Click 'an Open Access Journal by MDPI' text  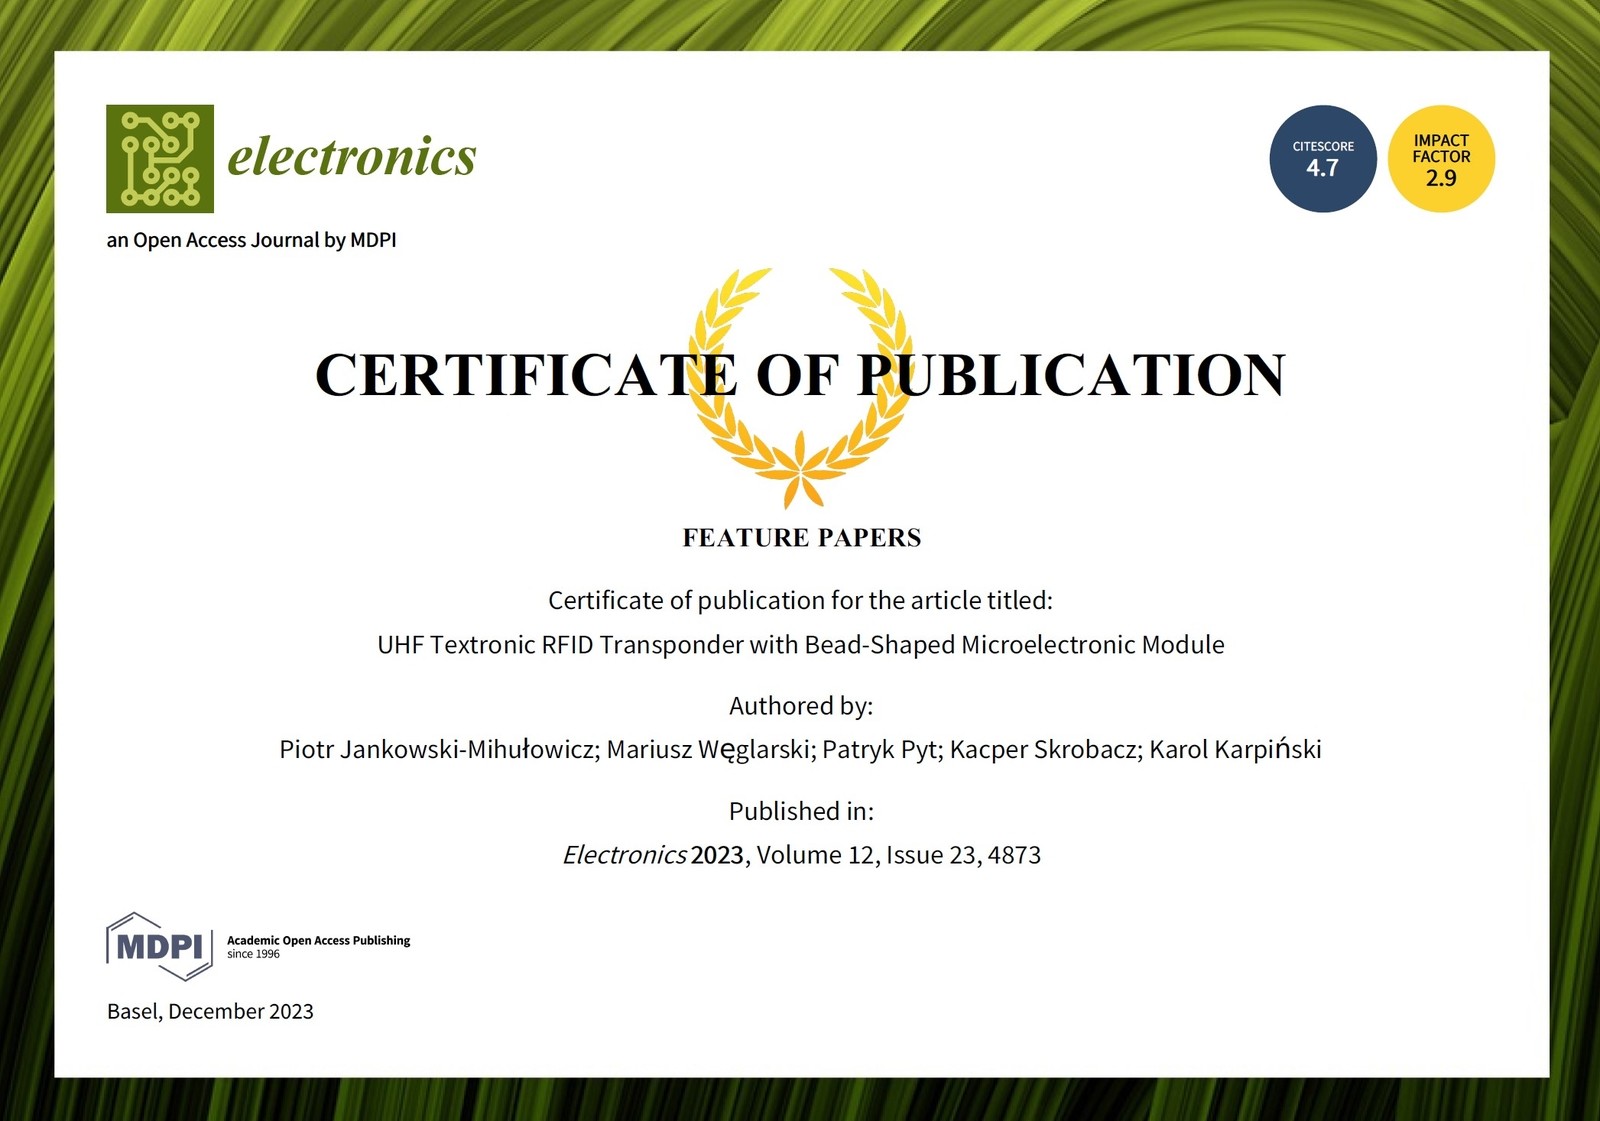coord(251,240)
